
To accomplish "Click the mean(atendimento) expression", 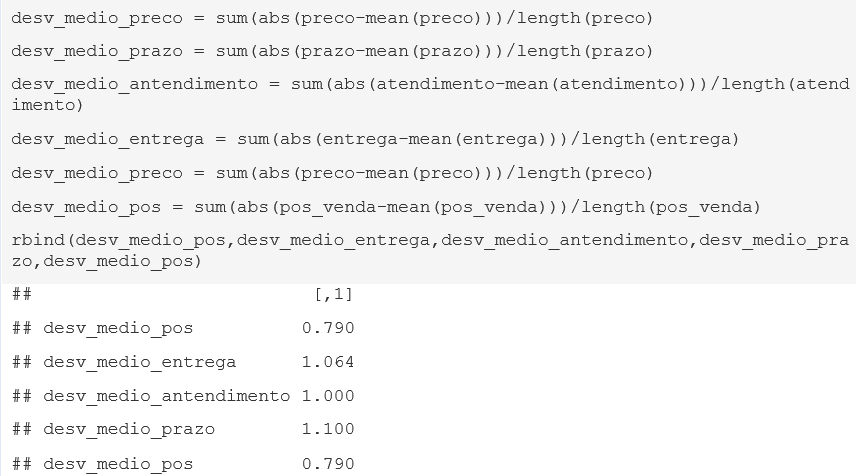I will tap(595, 85).
